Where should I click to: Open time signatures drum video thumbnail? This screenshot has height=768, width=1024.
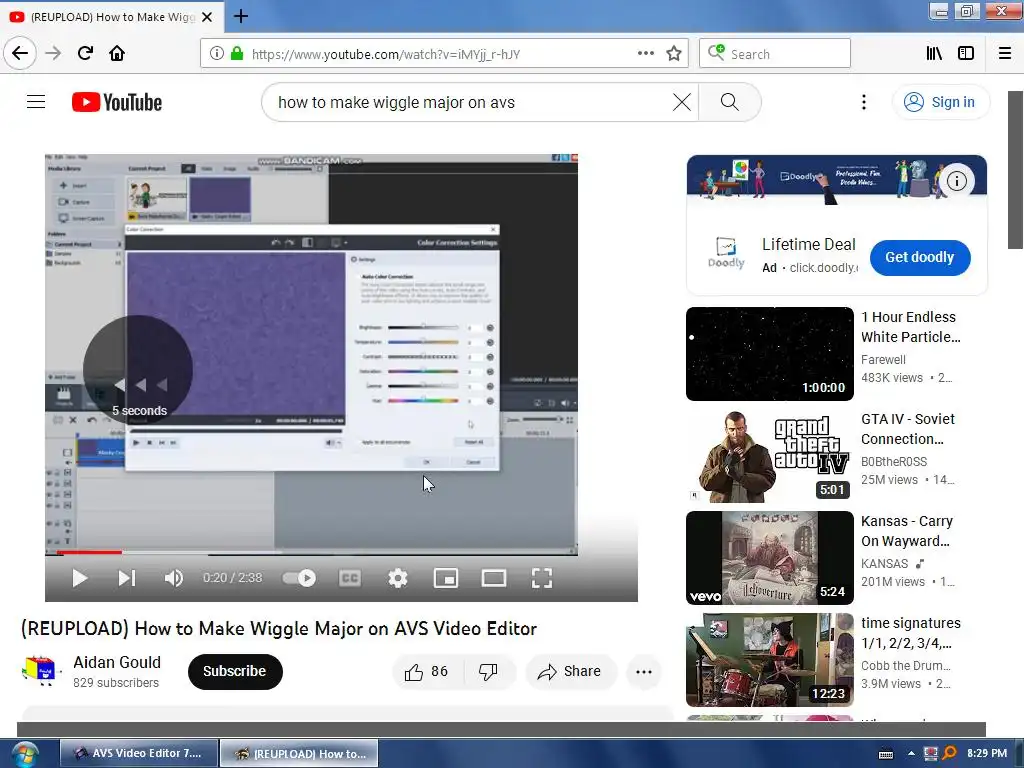coord(769,660)
